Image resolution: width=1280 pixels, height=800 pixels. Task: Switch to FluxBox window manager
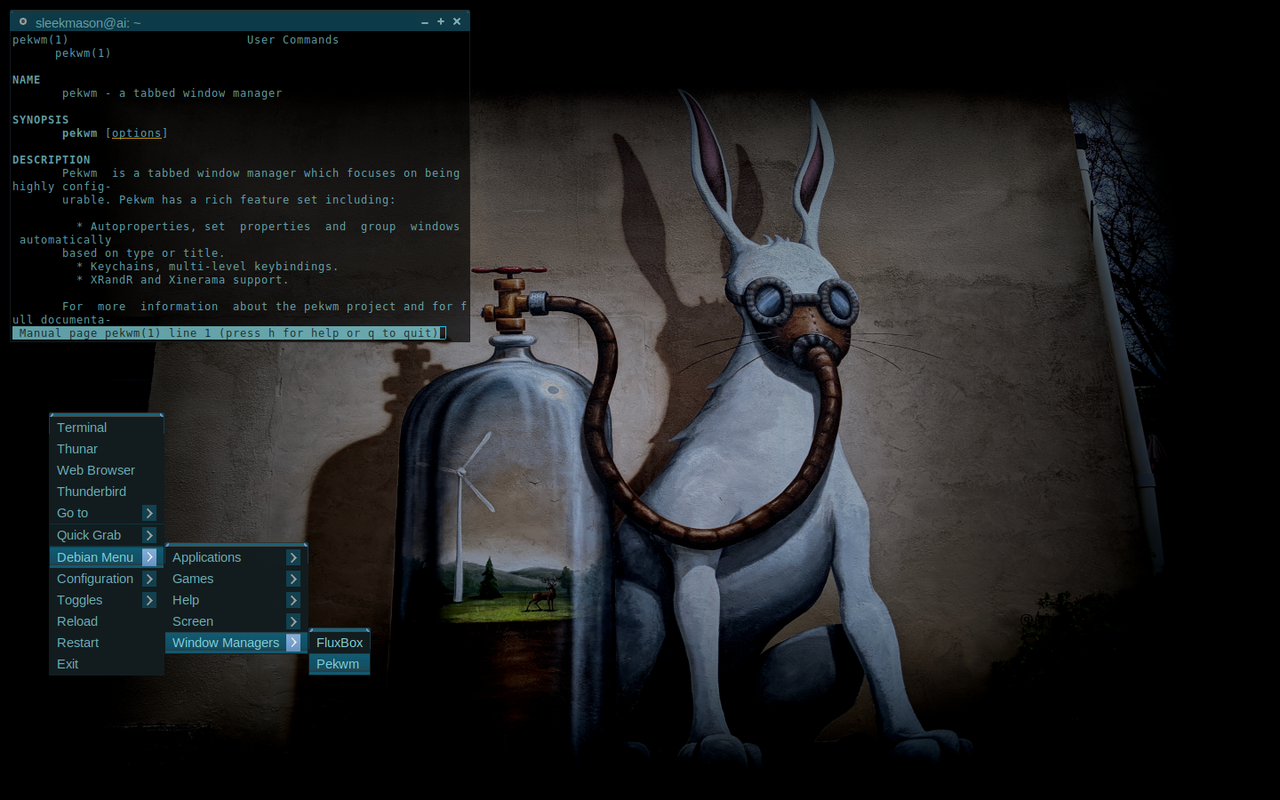pos(339,643)
